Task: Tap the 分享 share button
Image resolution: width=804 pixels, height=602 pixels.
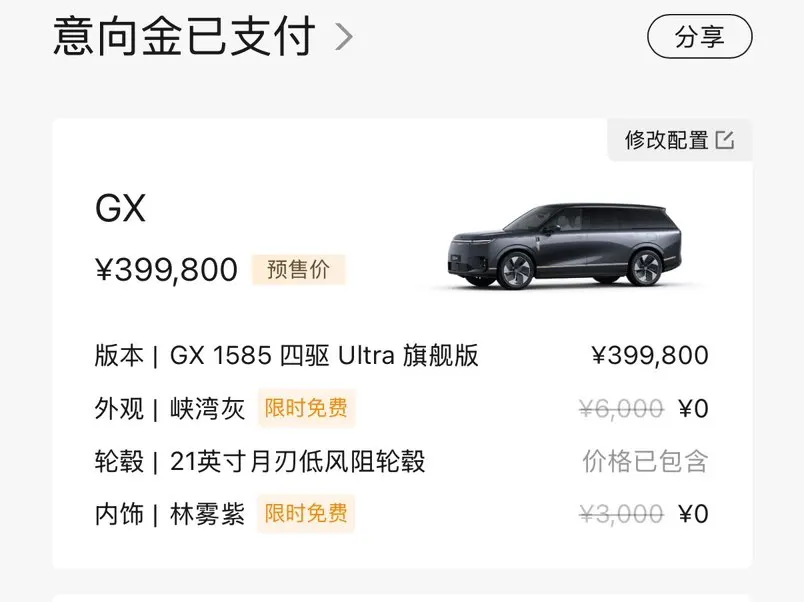Action: pos(699,37)
